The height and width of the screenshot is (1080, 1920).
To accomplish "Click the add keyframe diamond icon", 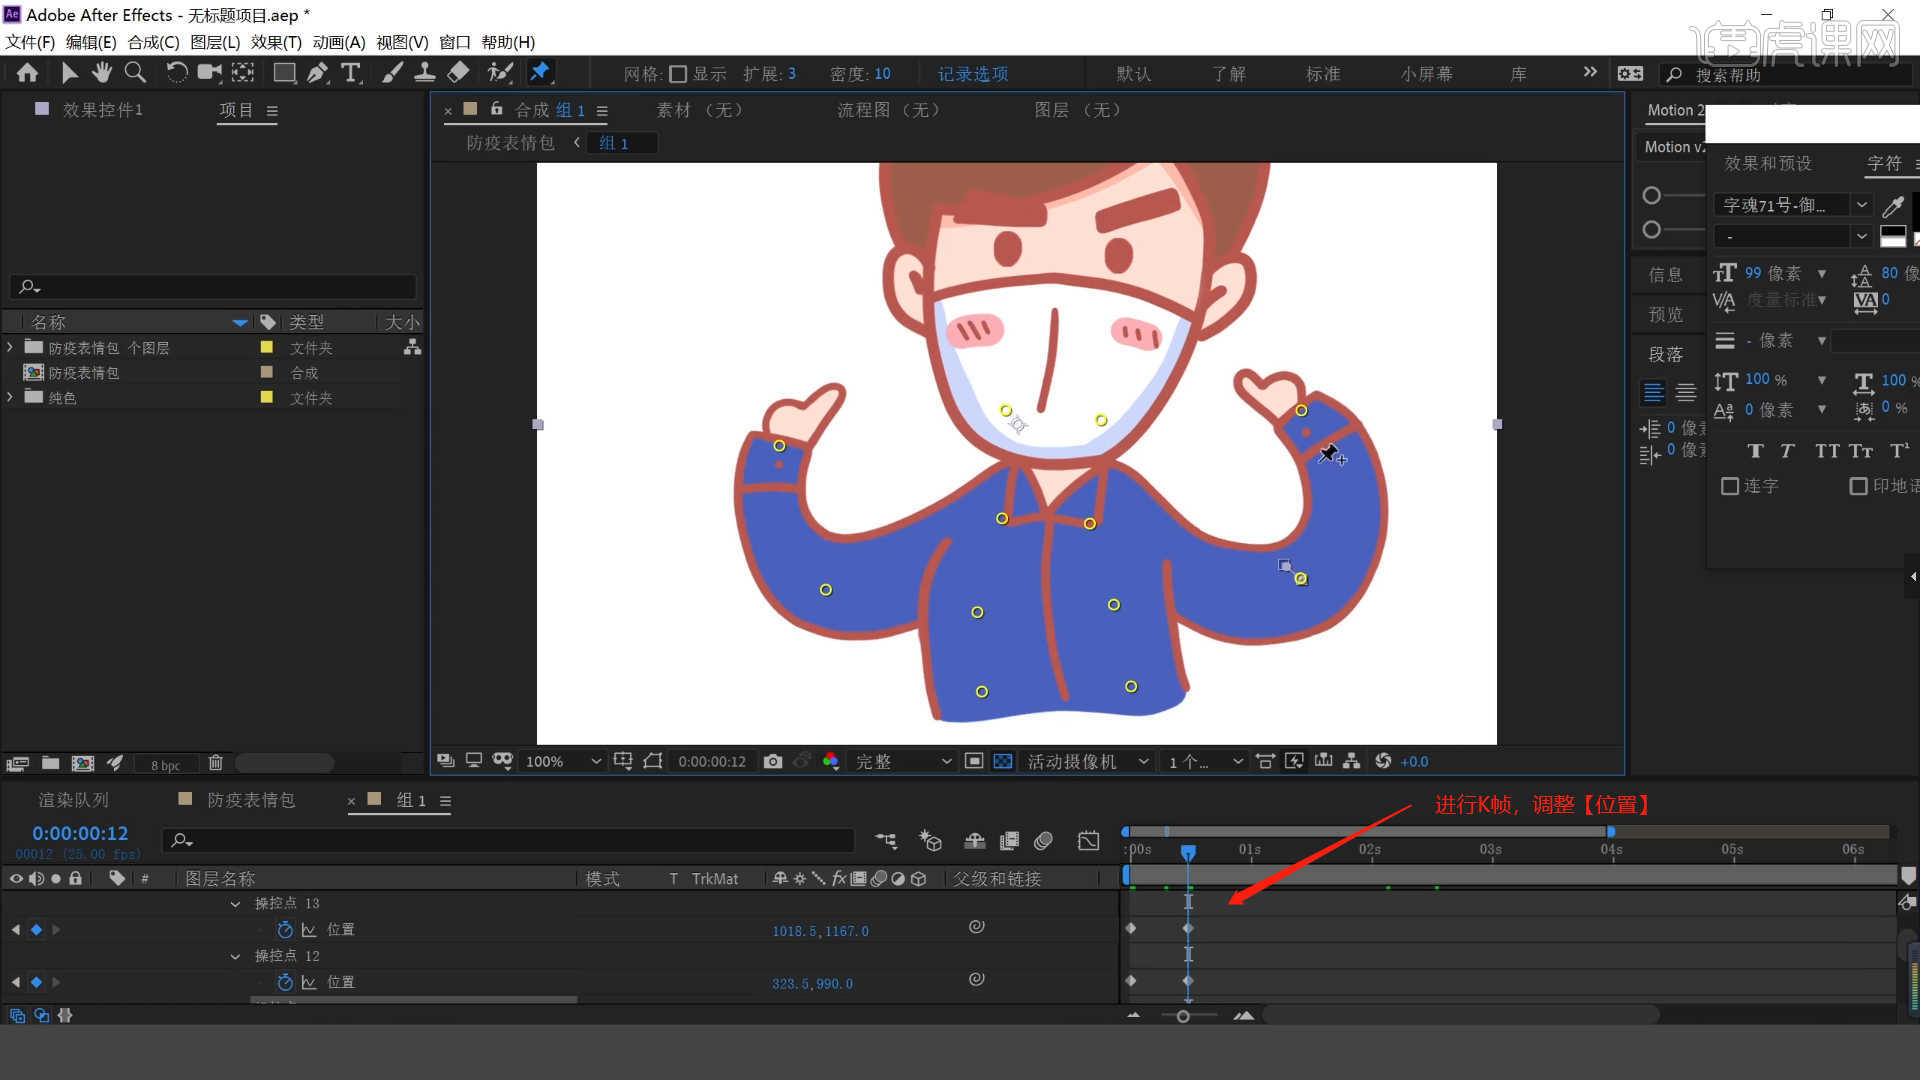I will coord(36,930).
